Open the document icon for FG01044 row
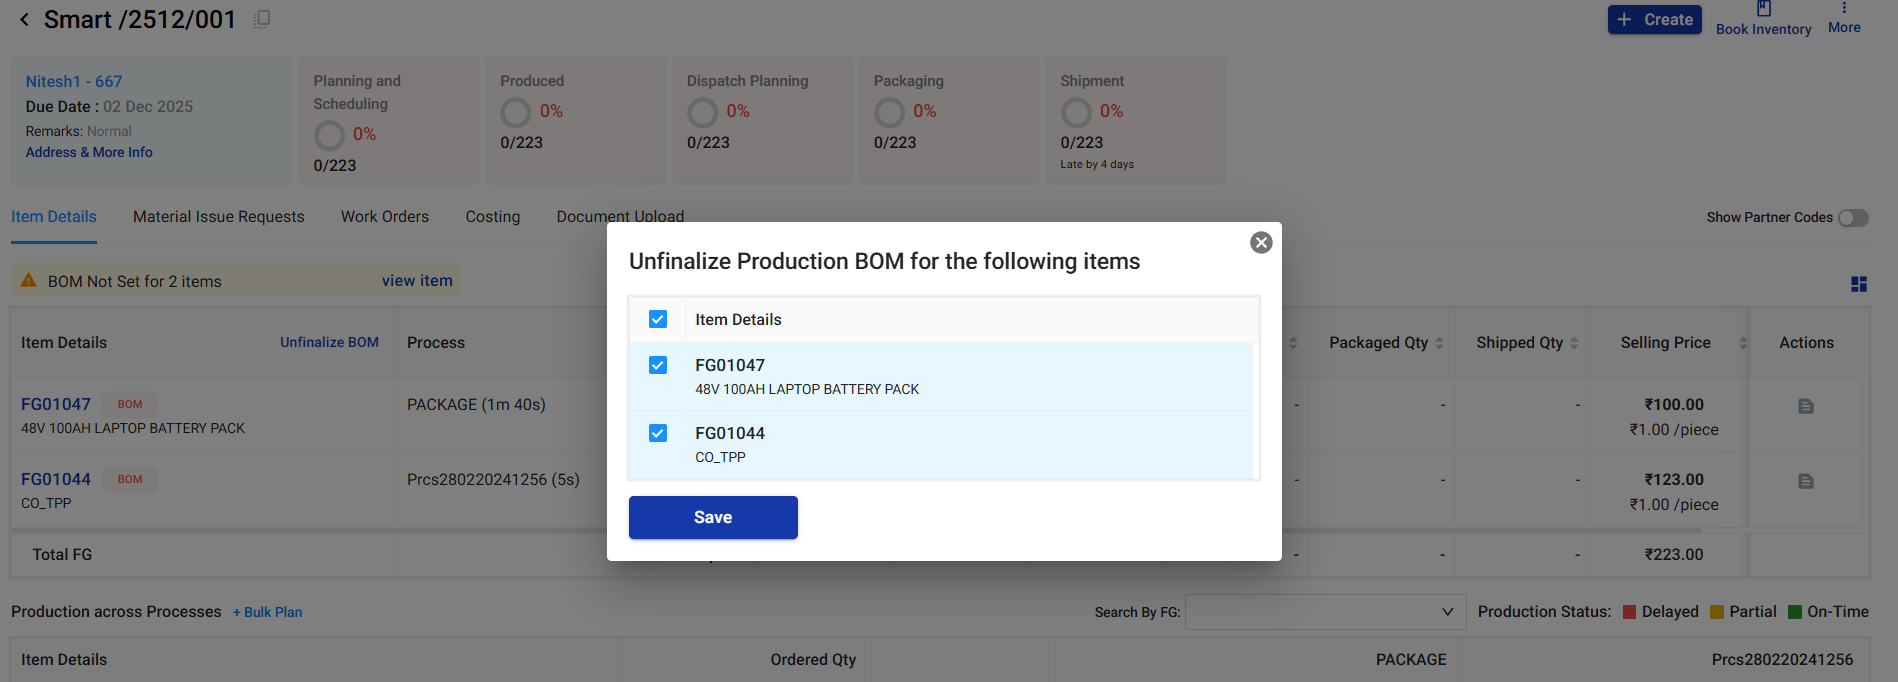The image size is (1898, 682). (x=1805, y=481)
